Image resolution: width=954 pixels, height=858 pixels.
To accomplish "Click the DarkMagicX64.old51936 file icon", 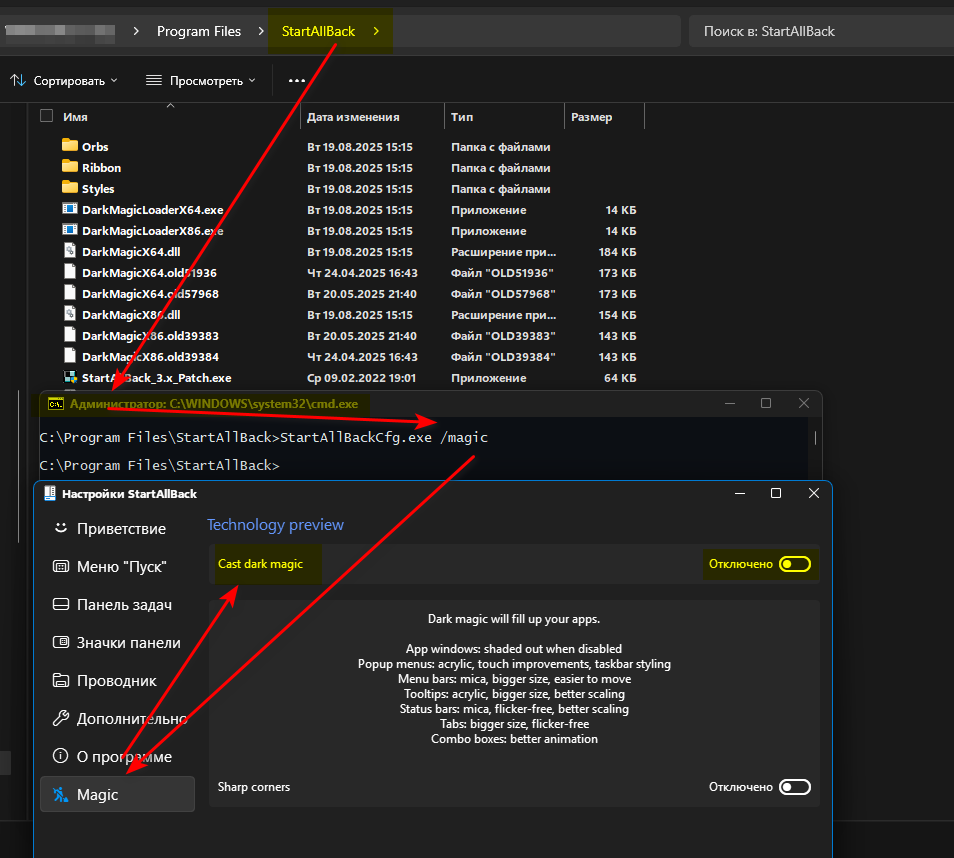I will tap(70, 272).
